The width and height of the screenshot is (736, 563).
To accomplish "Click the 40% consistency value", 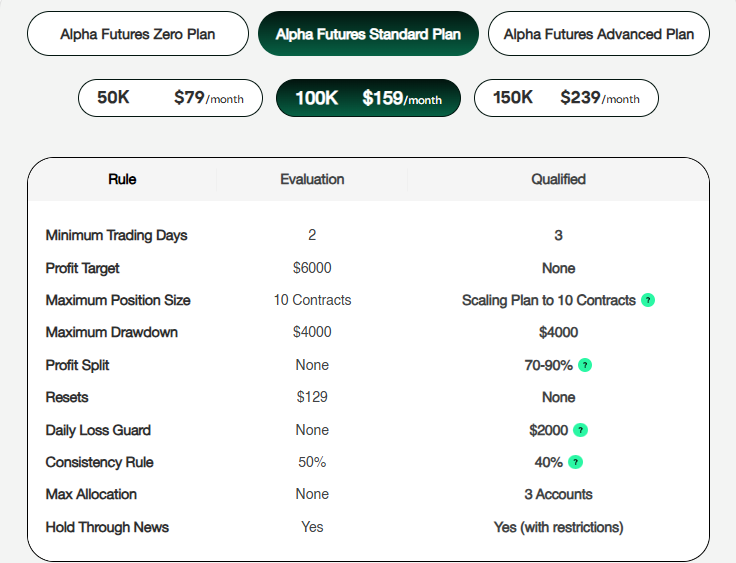I will coord(549,463).
